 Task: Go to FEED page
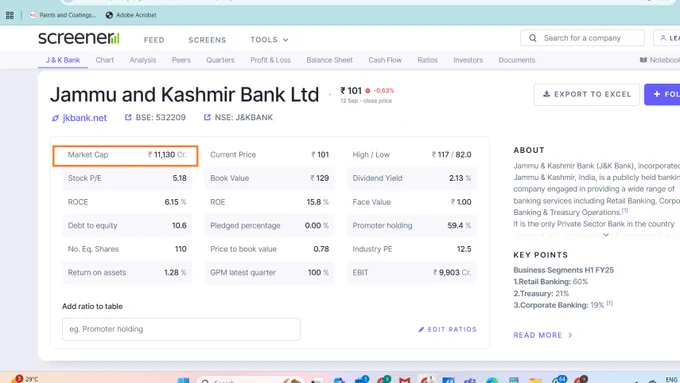click(154, 40)
